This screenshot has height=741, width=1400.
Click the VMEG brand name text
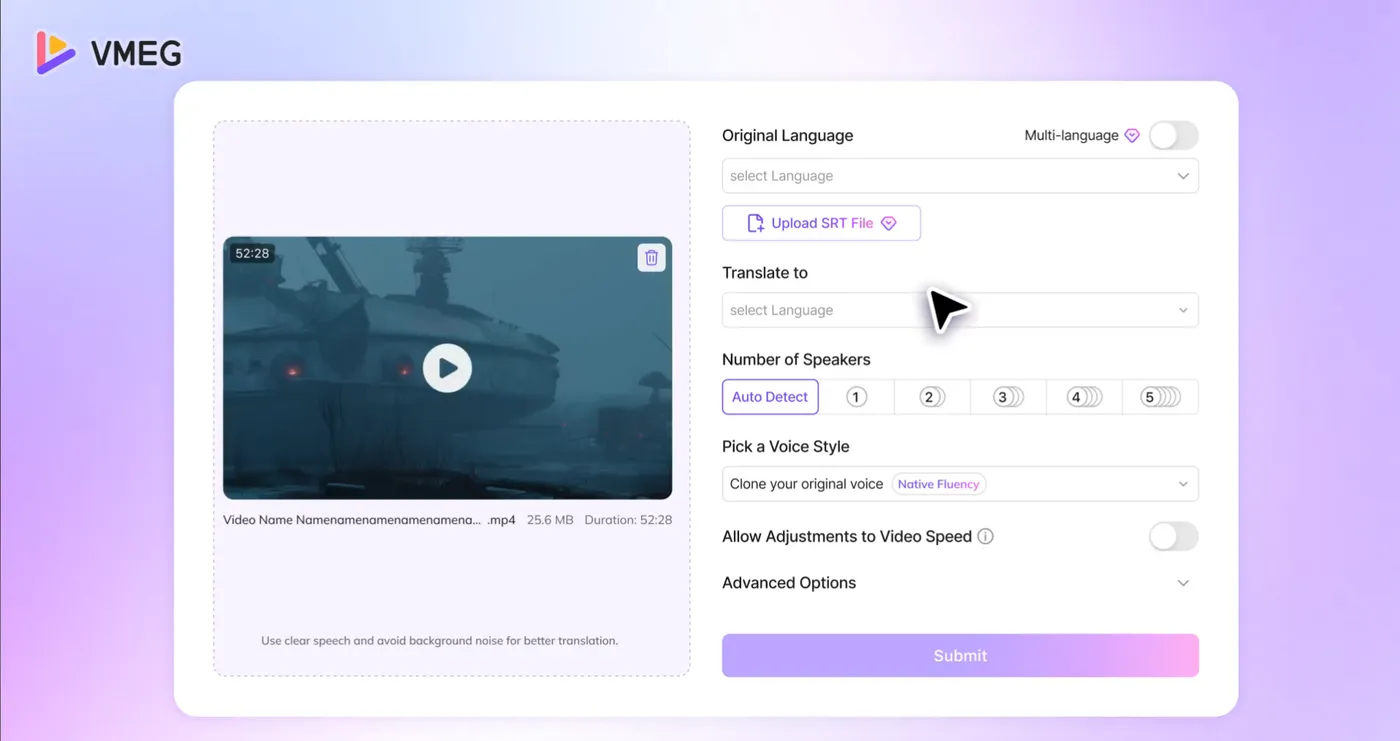coord(136,53)
